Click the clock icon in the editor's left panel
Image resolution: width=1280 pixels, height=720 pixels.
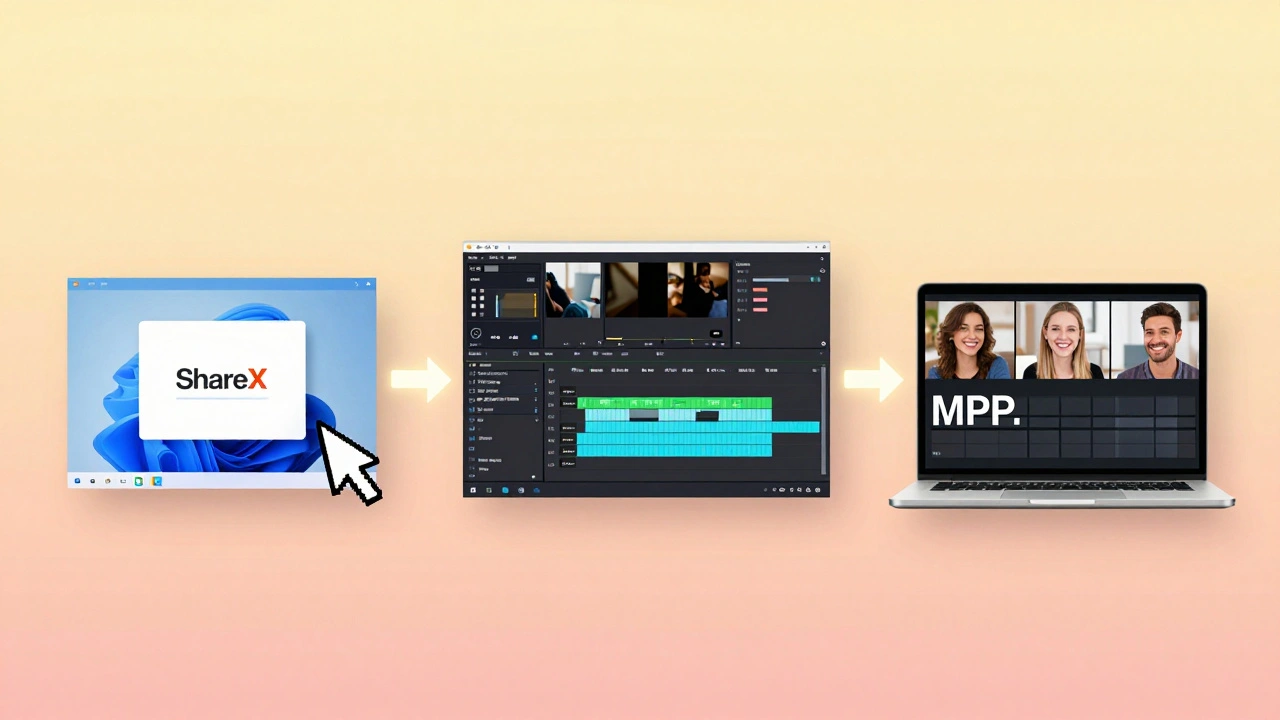(476, 333)
